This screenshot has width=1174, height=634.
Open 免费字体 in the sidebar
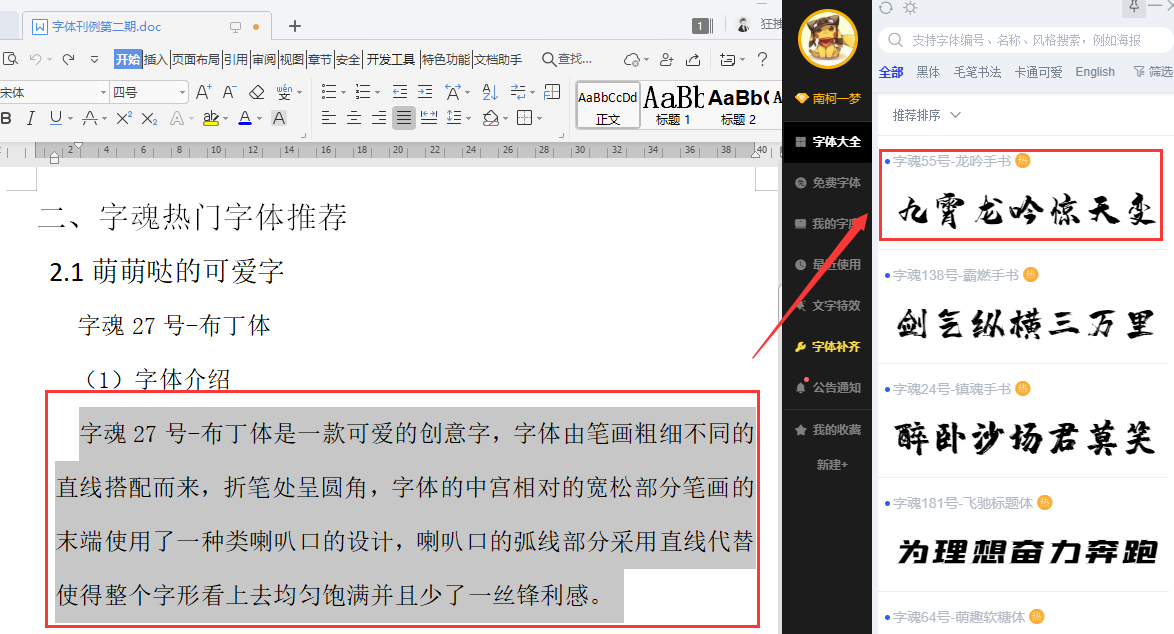(x=827, y=183)
